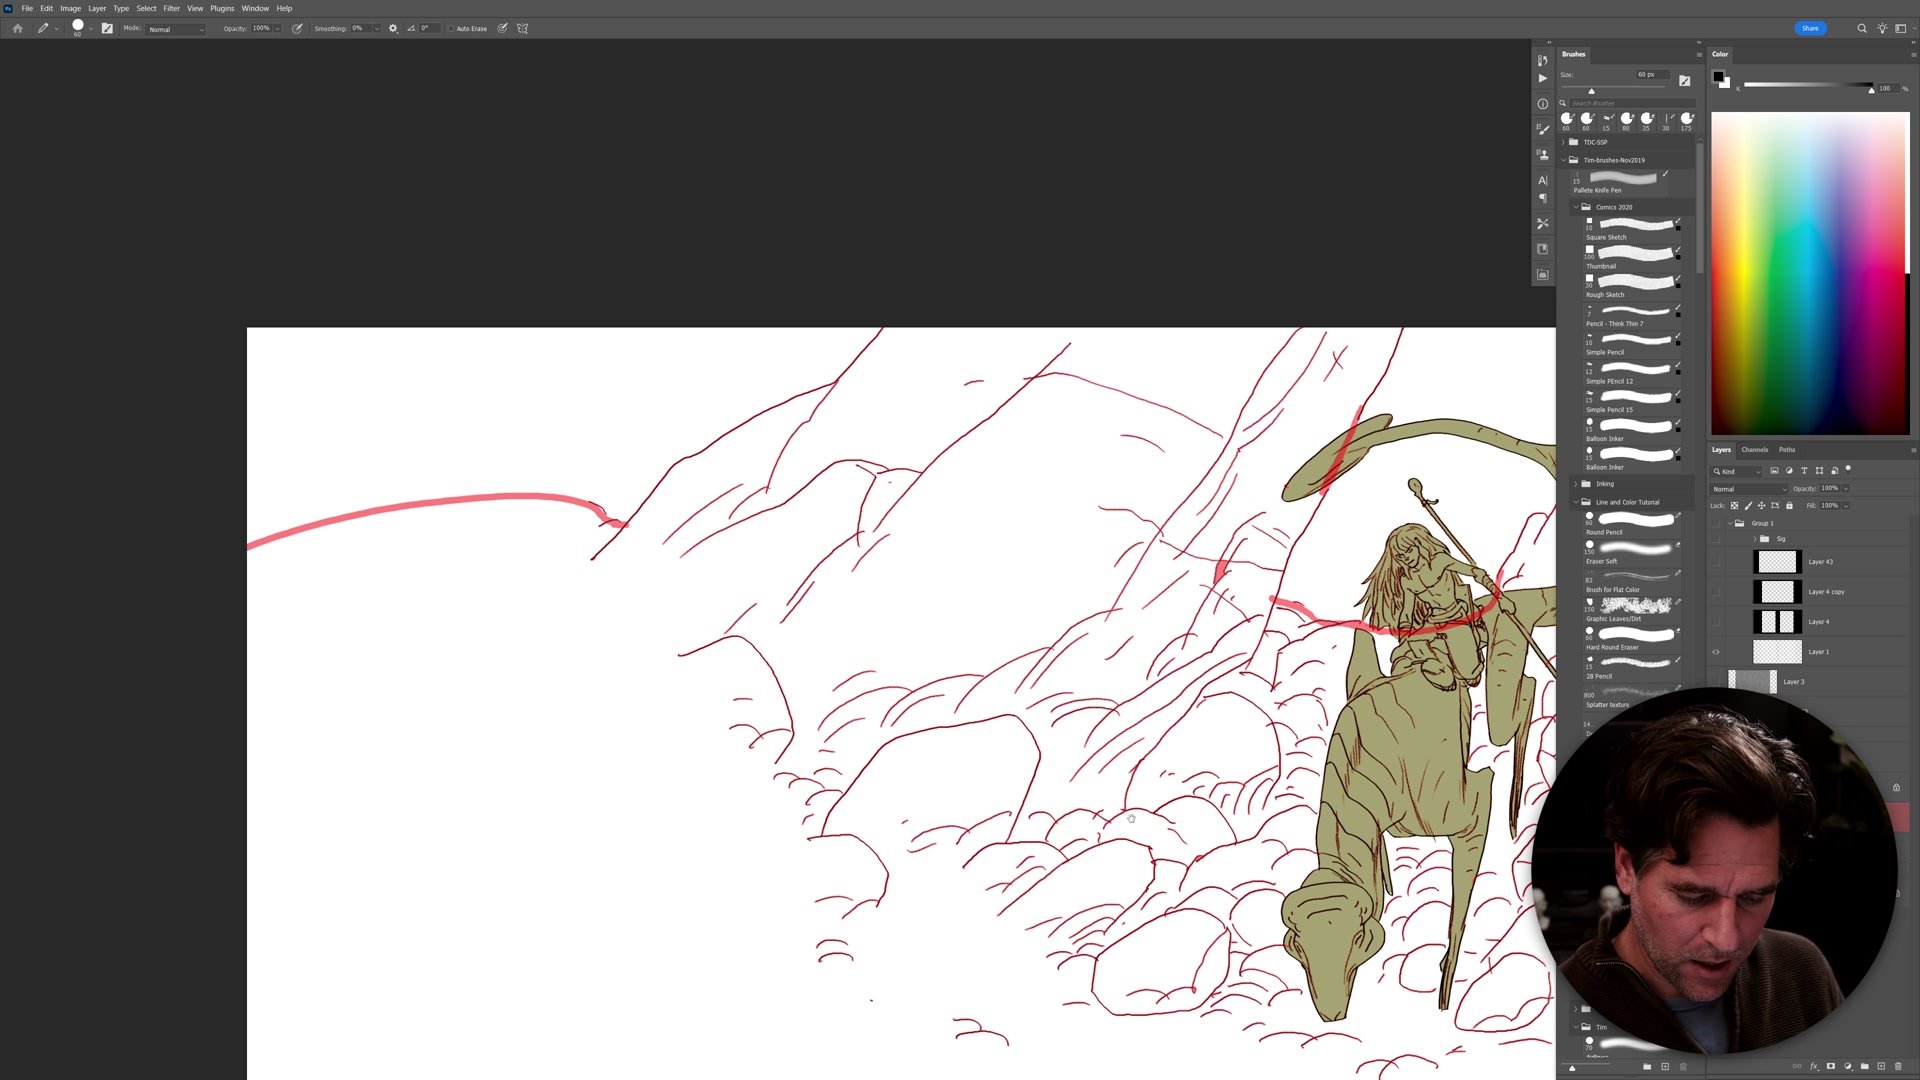Click the Home icon in options bar
The width and height of the screenshot is (1920, 1080).
tap(17, 29)
